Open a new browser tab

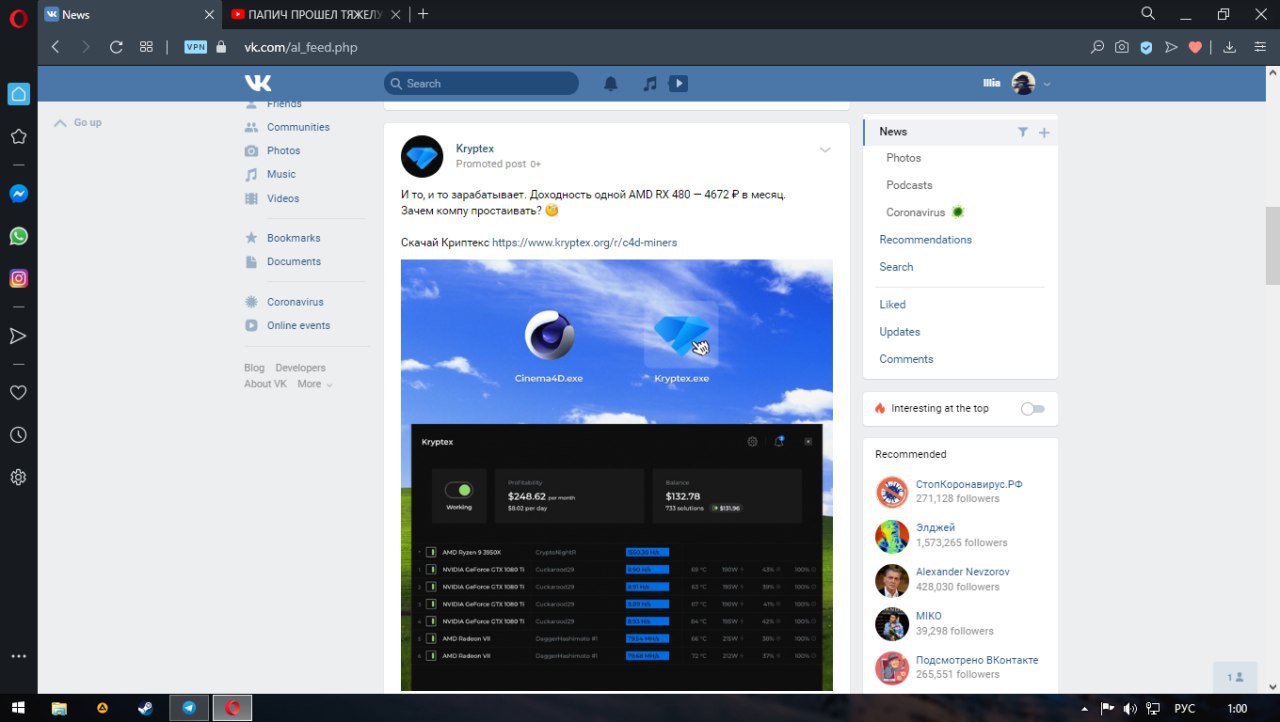click(423, 14)
